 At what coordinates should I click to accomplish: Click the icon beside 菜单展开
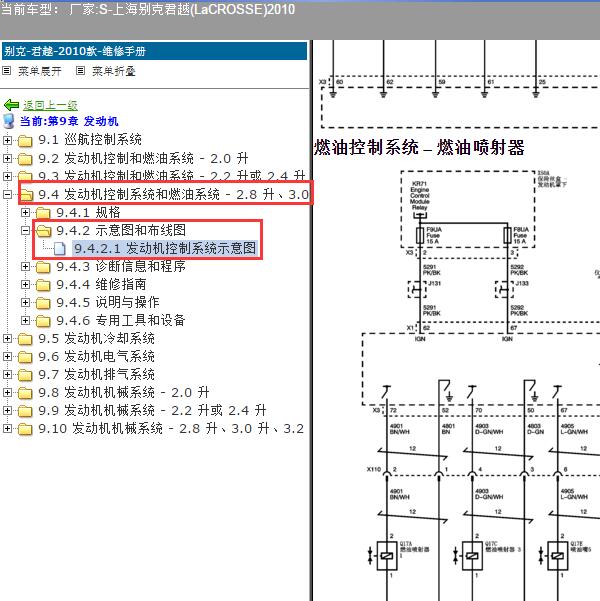tap(7, 71)
